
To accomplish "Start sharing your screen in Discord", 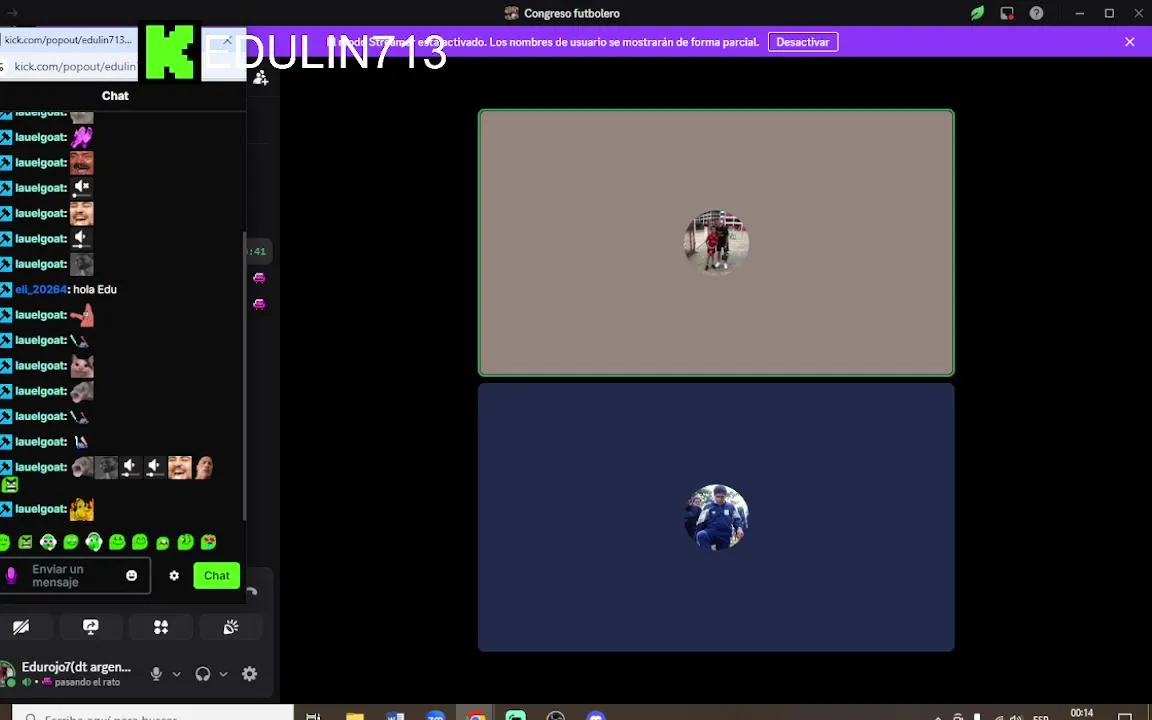I will click(90, 627).
